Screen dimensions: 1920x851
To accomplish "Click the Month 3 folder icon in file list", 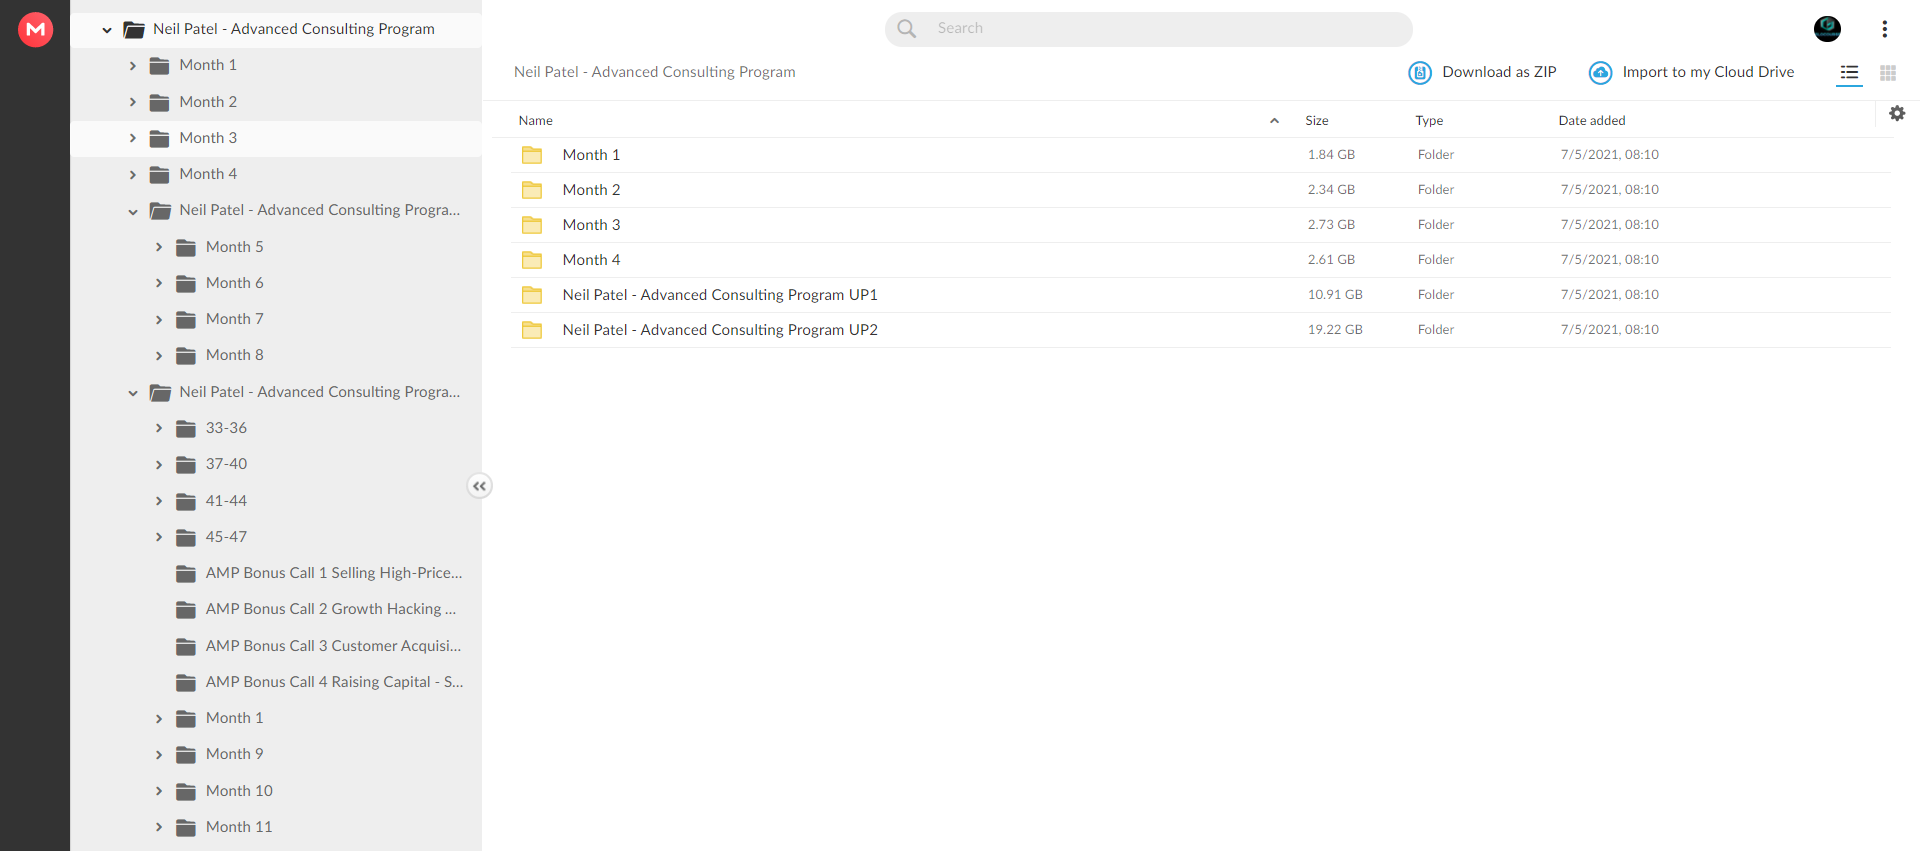I will (532, 225).
